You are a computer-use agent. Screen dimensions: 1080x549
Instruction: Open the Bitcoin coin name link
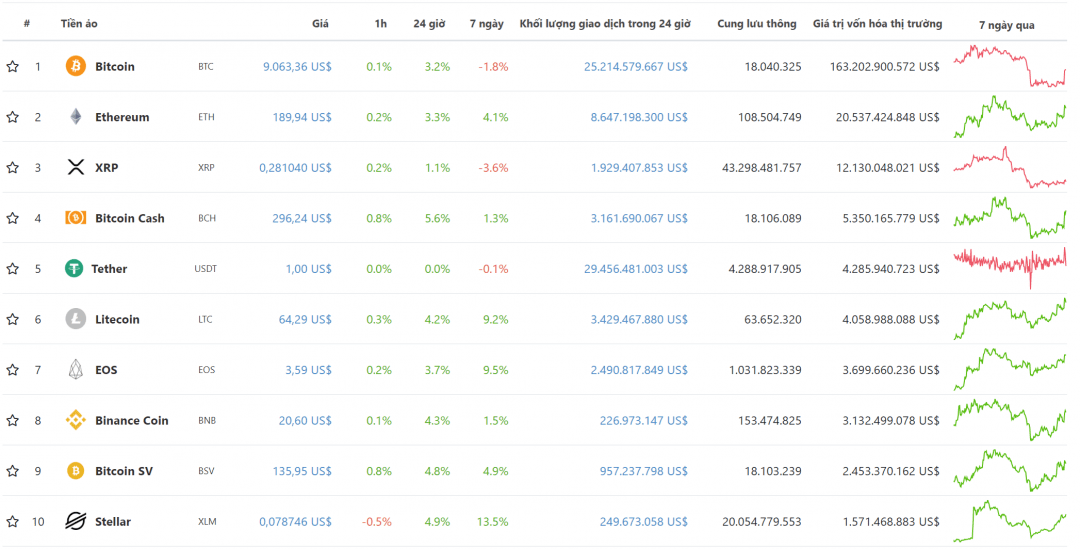tap(114, 66)
